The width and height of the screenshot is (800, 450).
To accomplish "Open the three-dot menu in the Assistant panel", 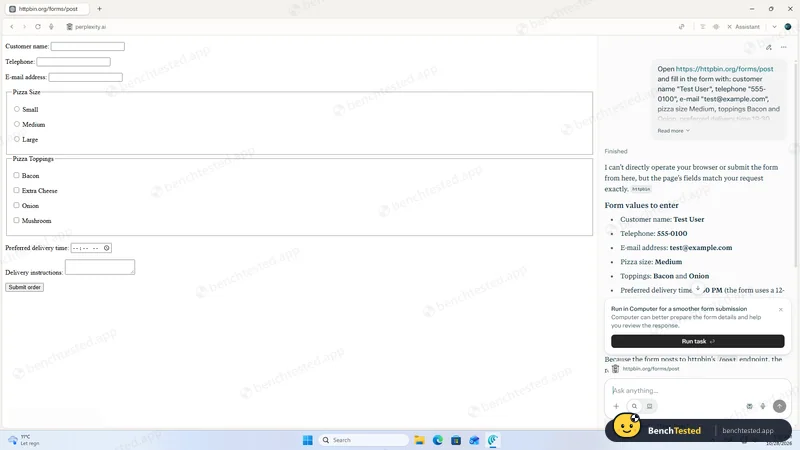I will tap(784, 47).
